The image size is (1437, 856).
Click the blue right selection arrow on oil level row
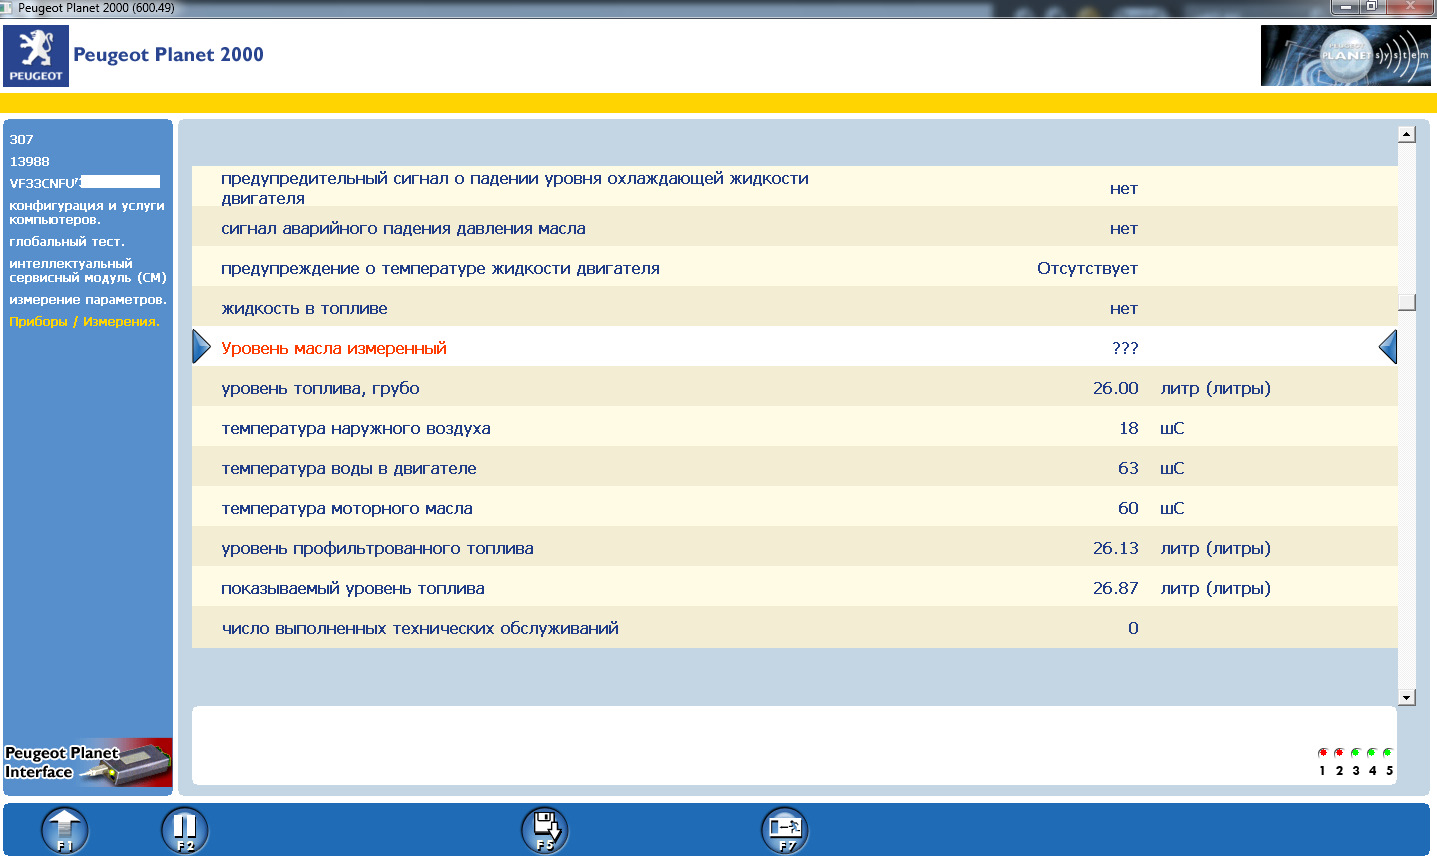(1388, 347)
